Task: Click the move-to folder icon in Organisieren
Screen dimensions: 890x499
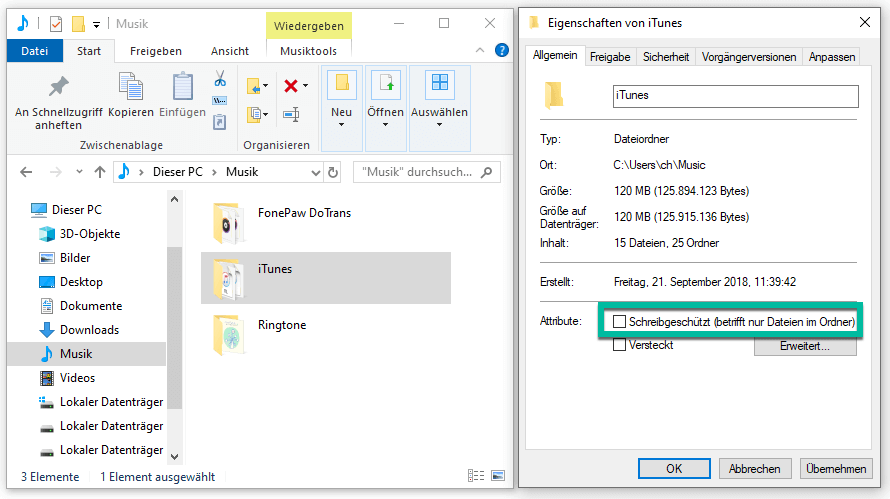Action: pyautogui.click(x=254, y=86)
